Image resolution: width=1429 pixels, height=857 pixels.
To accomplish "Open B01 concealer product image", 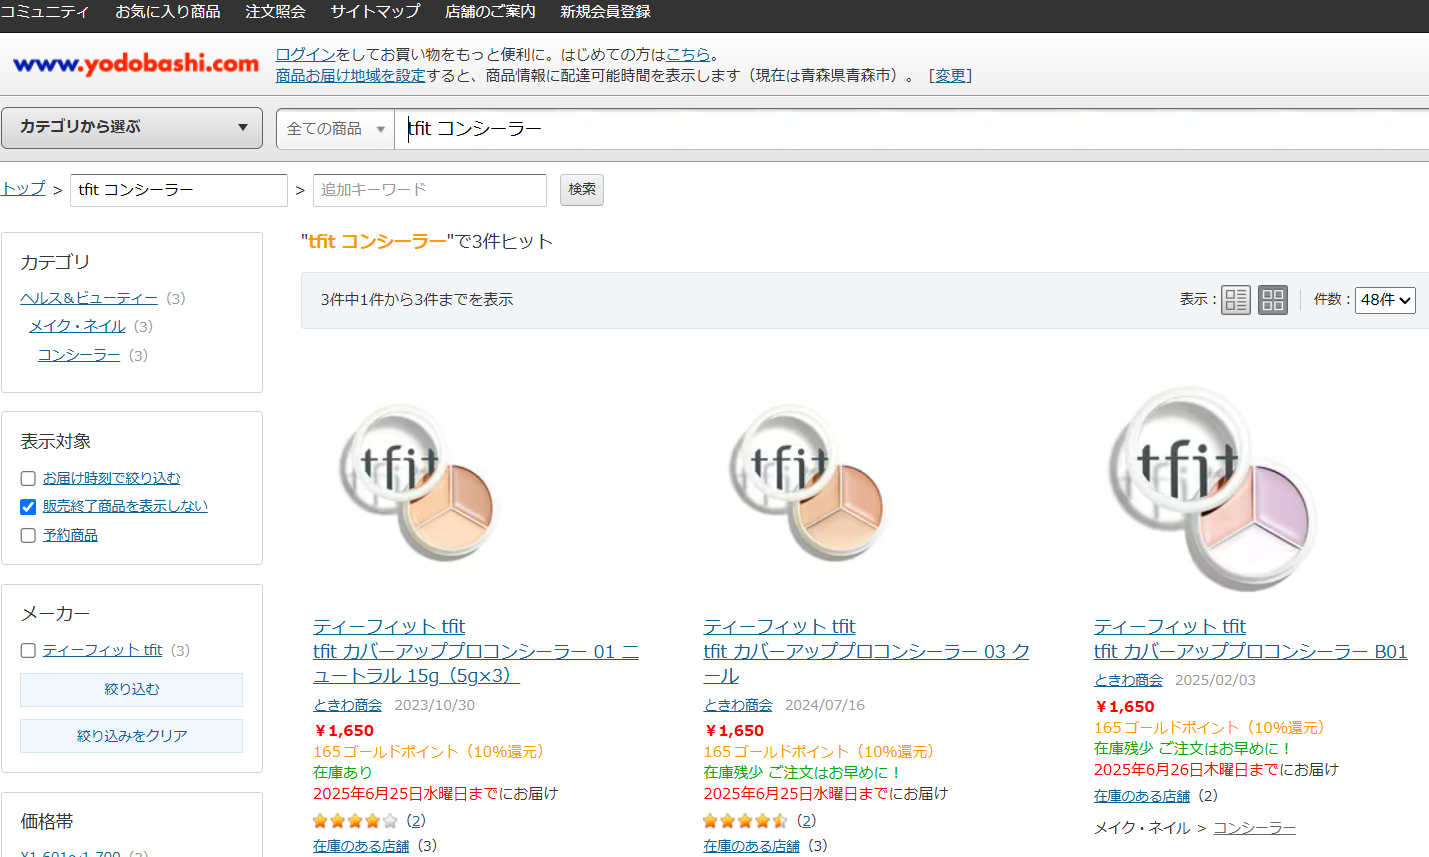I will coord(1212,488).
